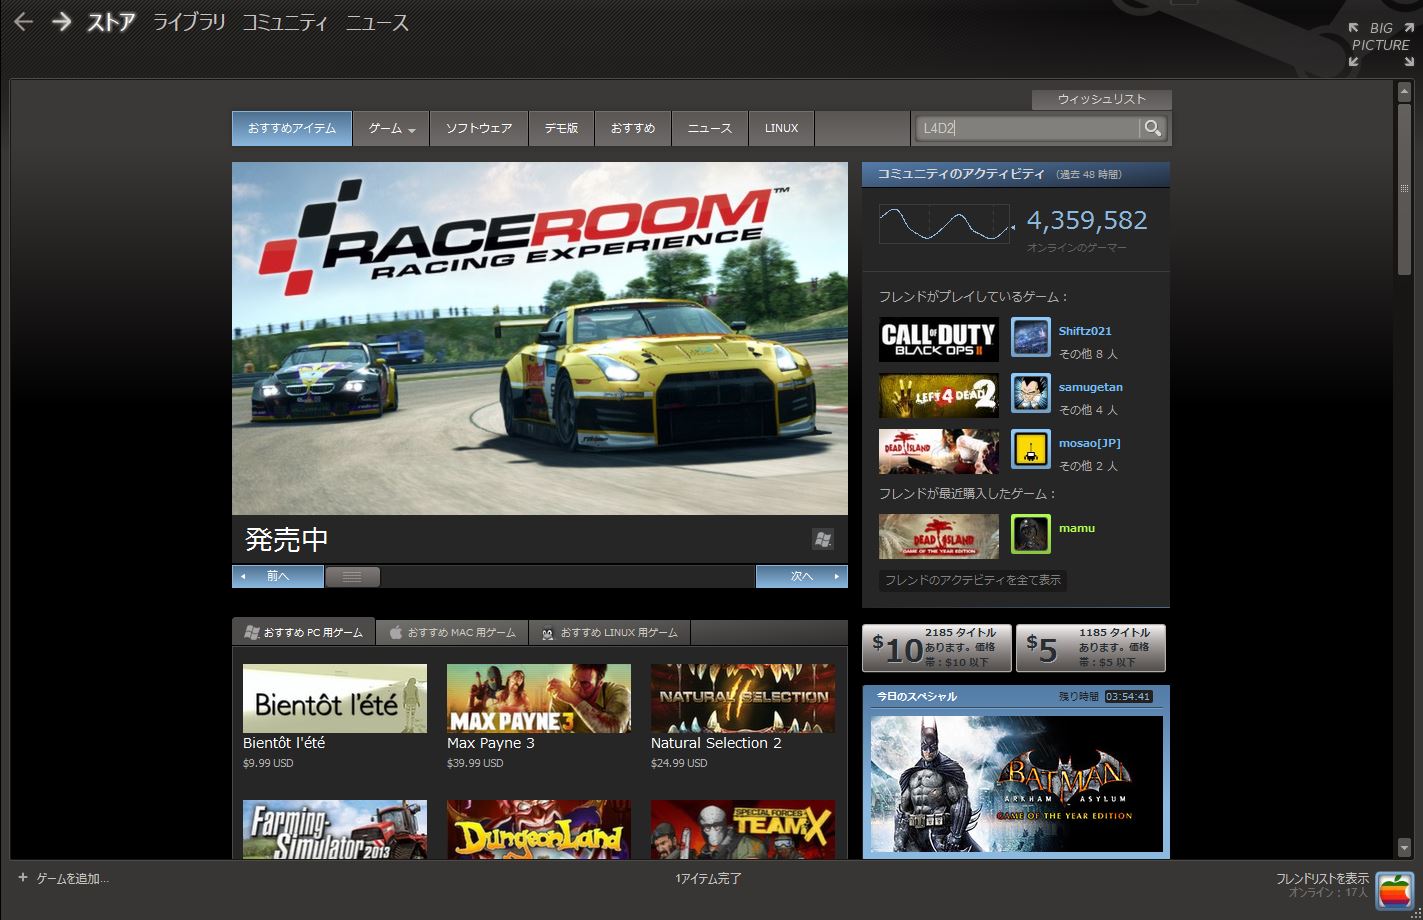Open the Max Payne 3 game thumbnail
The image size is (1423, 920).
click(539, 698)
